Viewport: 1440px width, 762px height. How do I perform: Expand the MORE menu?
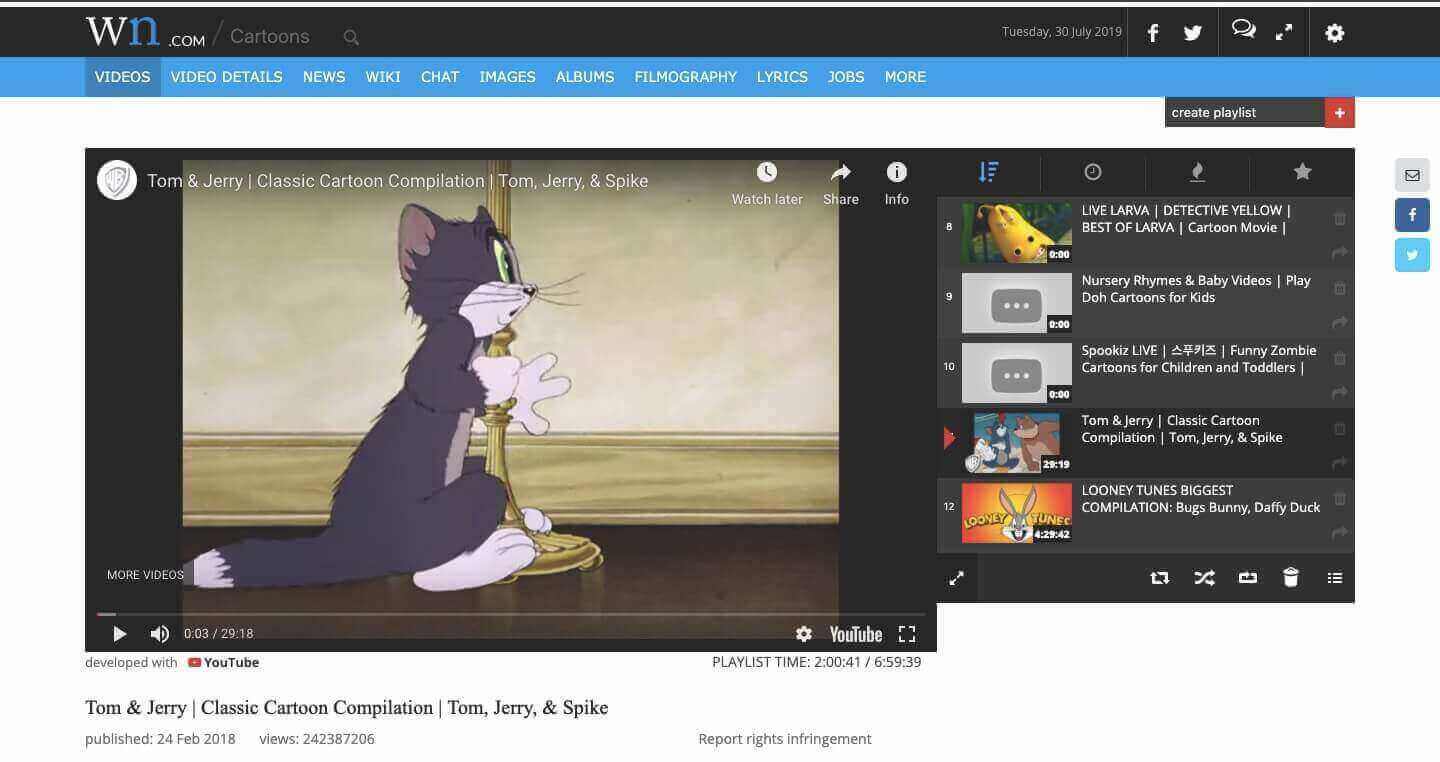point(905,77)
